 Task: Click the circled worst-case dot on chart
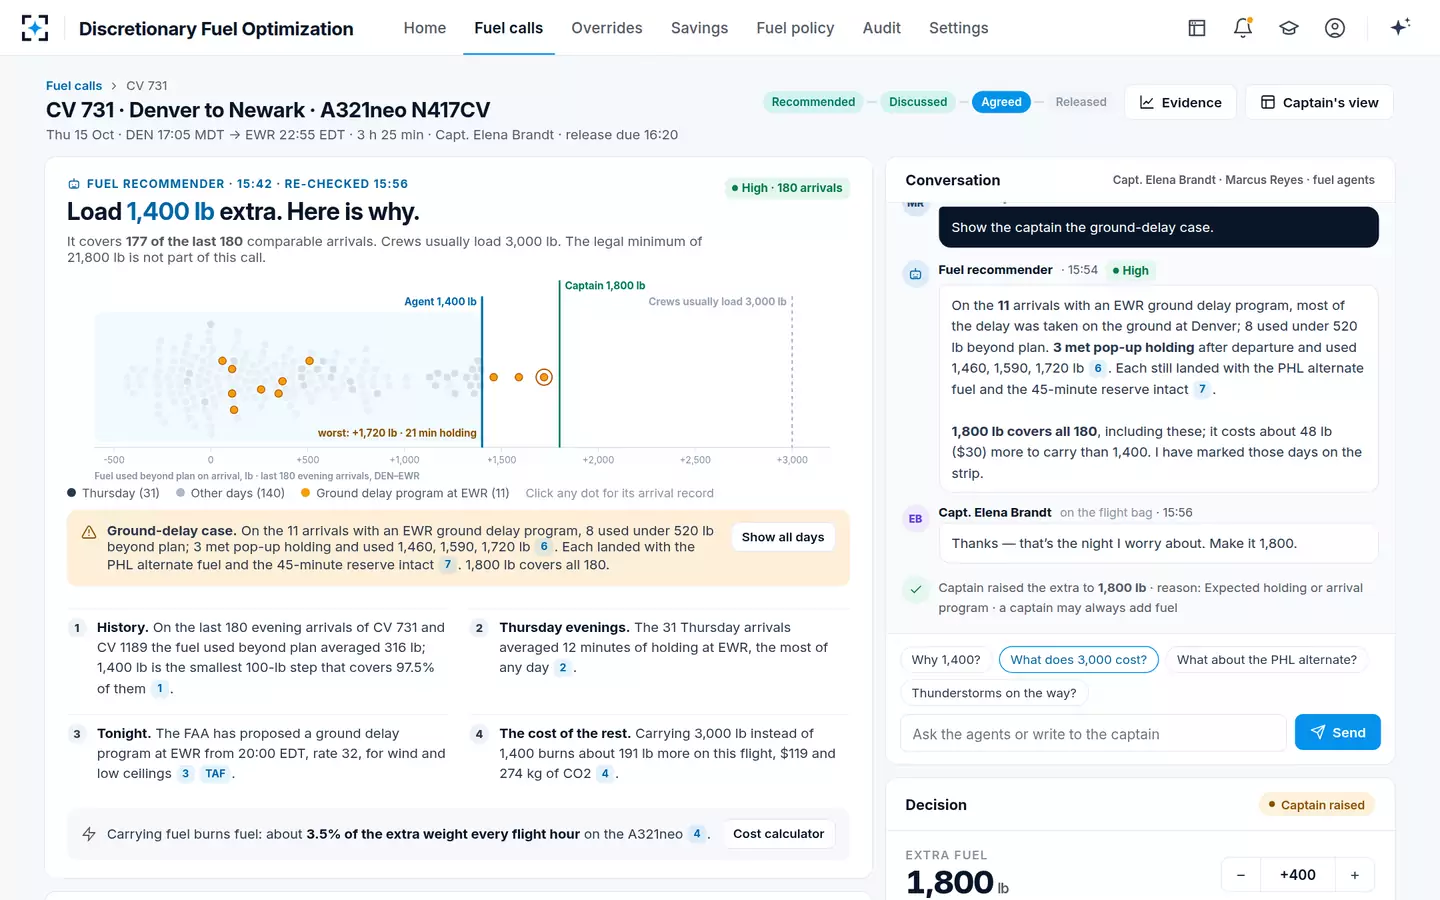pos(544,377)
